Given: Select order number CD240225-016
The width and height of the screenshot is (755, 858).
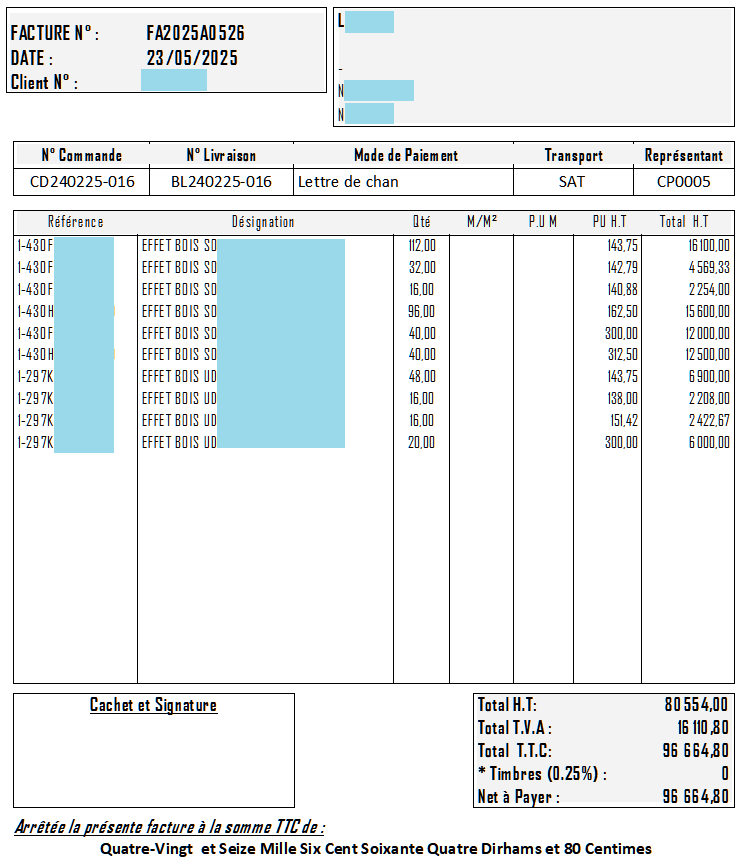Looking at the screenshot, I should click(82, 182).
